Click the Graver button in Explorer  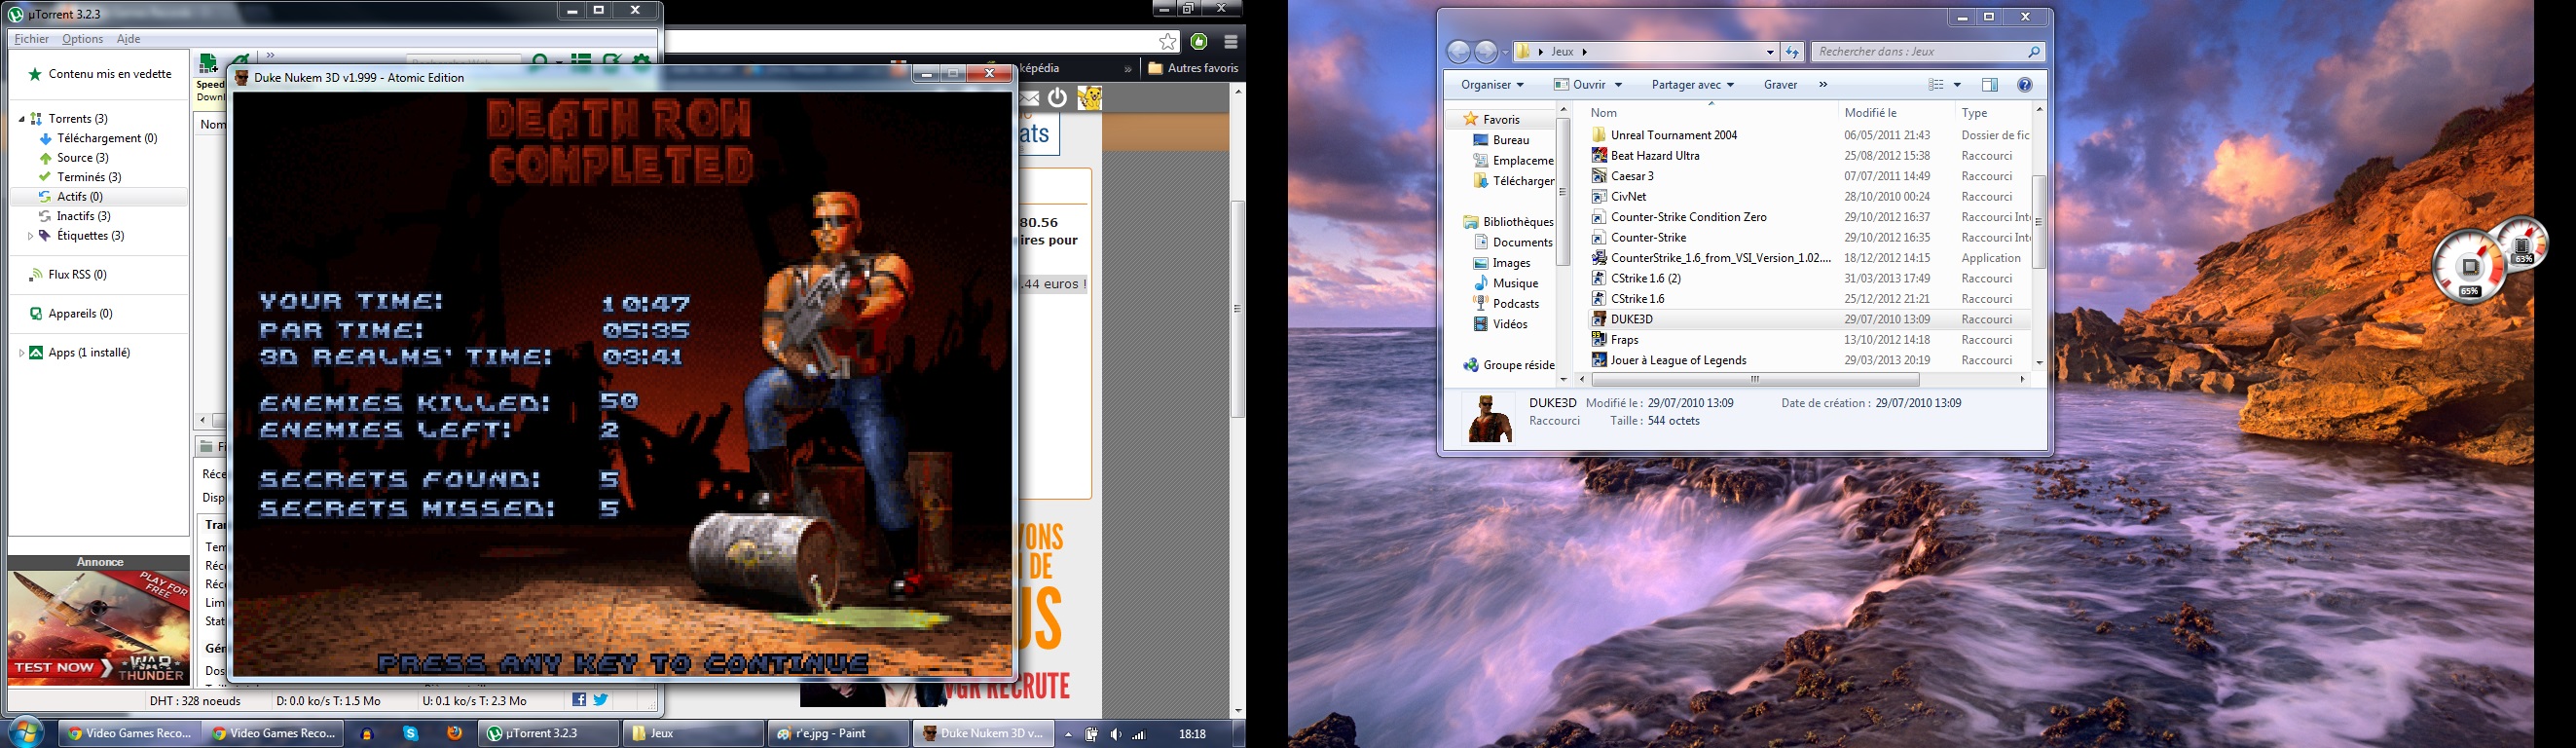pyautogui.click(x=1780, y=85)
